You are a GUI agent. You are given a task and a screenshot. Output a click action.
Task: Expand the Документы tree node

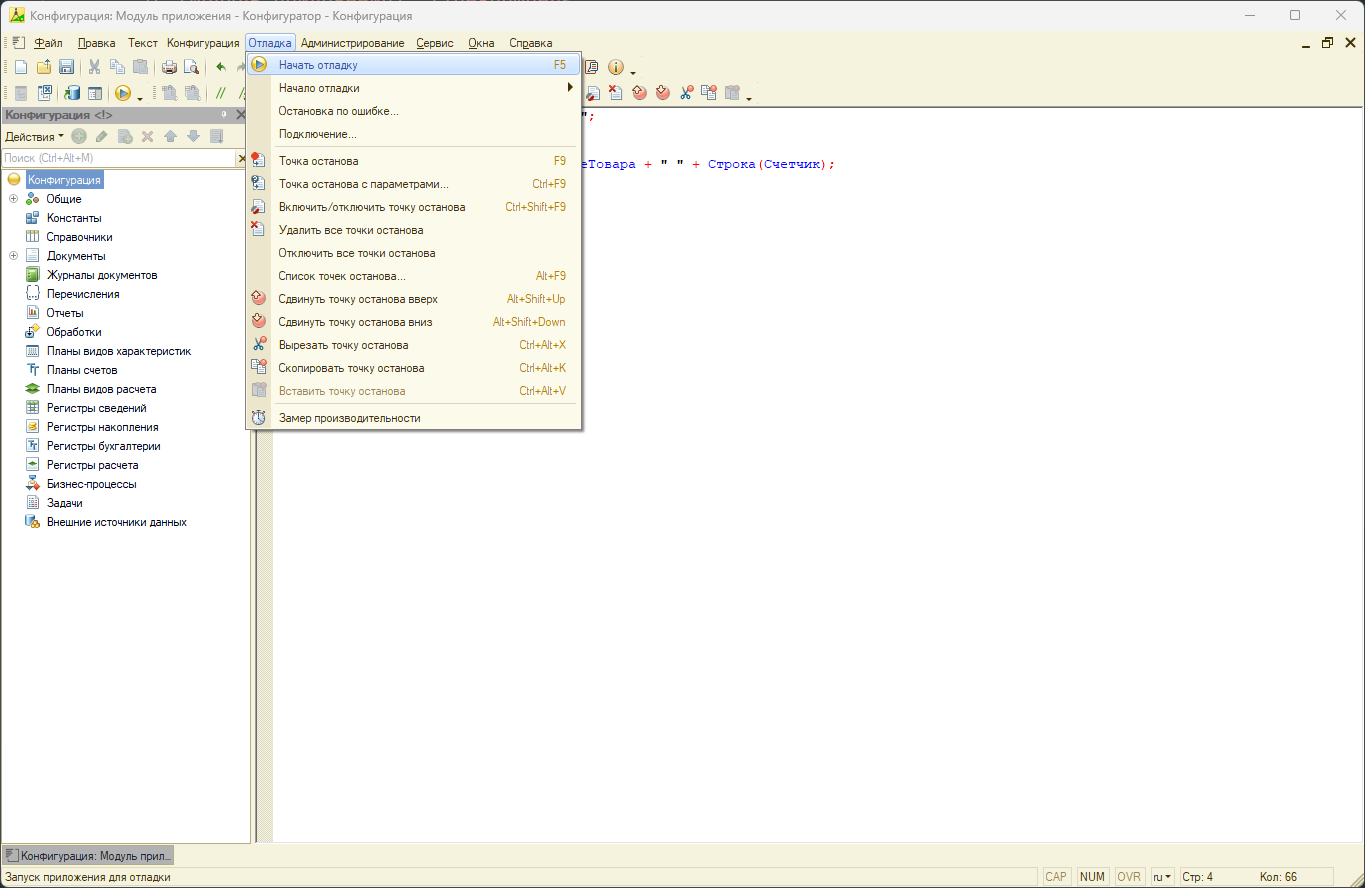(x=14, y=256)
